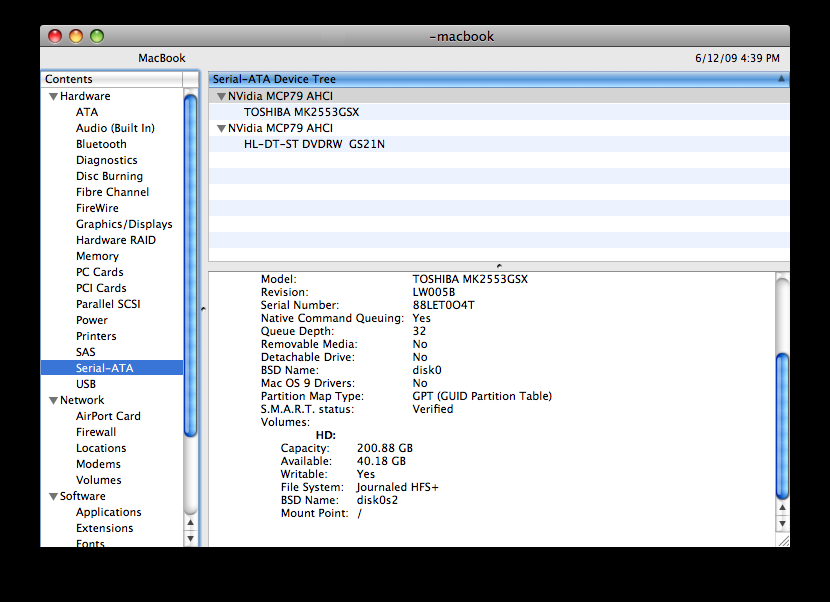Click capacity value 200.88 GB
830x602 pixels.
tap(385, 448)
